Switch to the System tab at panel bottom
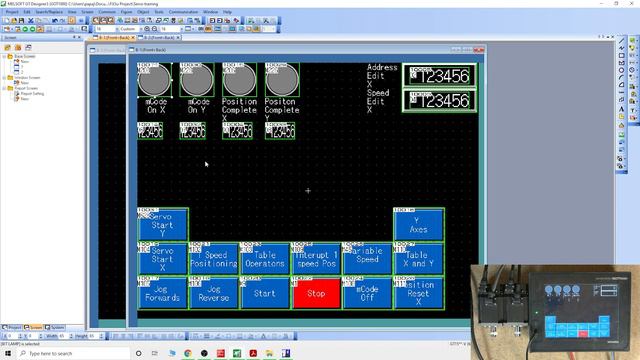This screenshot has width=640, height=360. (x=55, y=327)
